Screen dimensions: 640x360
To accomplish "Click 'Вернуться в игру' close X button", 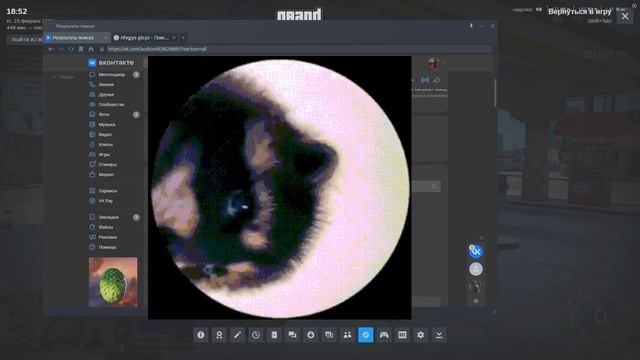I will tap(625, 16).
